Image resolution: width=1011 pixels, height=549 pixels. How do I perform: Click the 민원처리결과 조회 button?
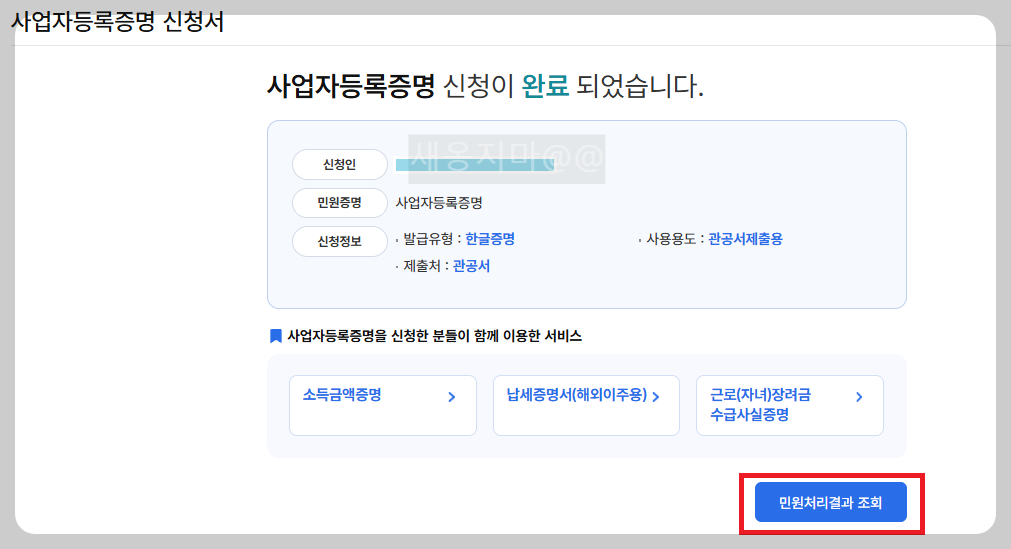(x=830, y=502)
